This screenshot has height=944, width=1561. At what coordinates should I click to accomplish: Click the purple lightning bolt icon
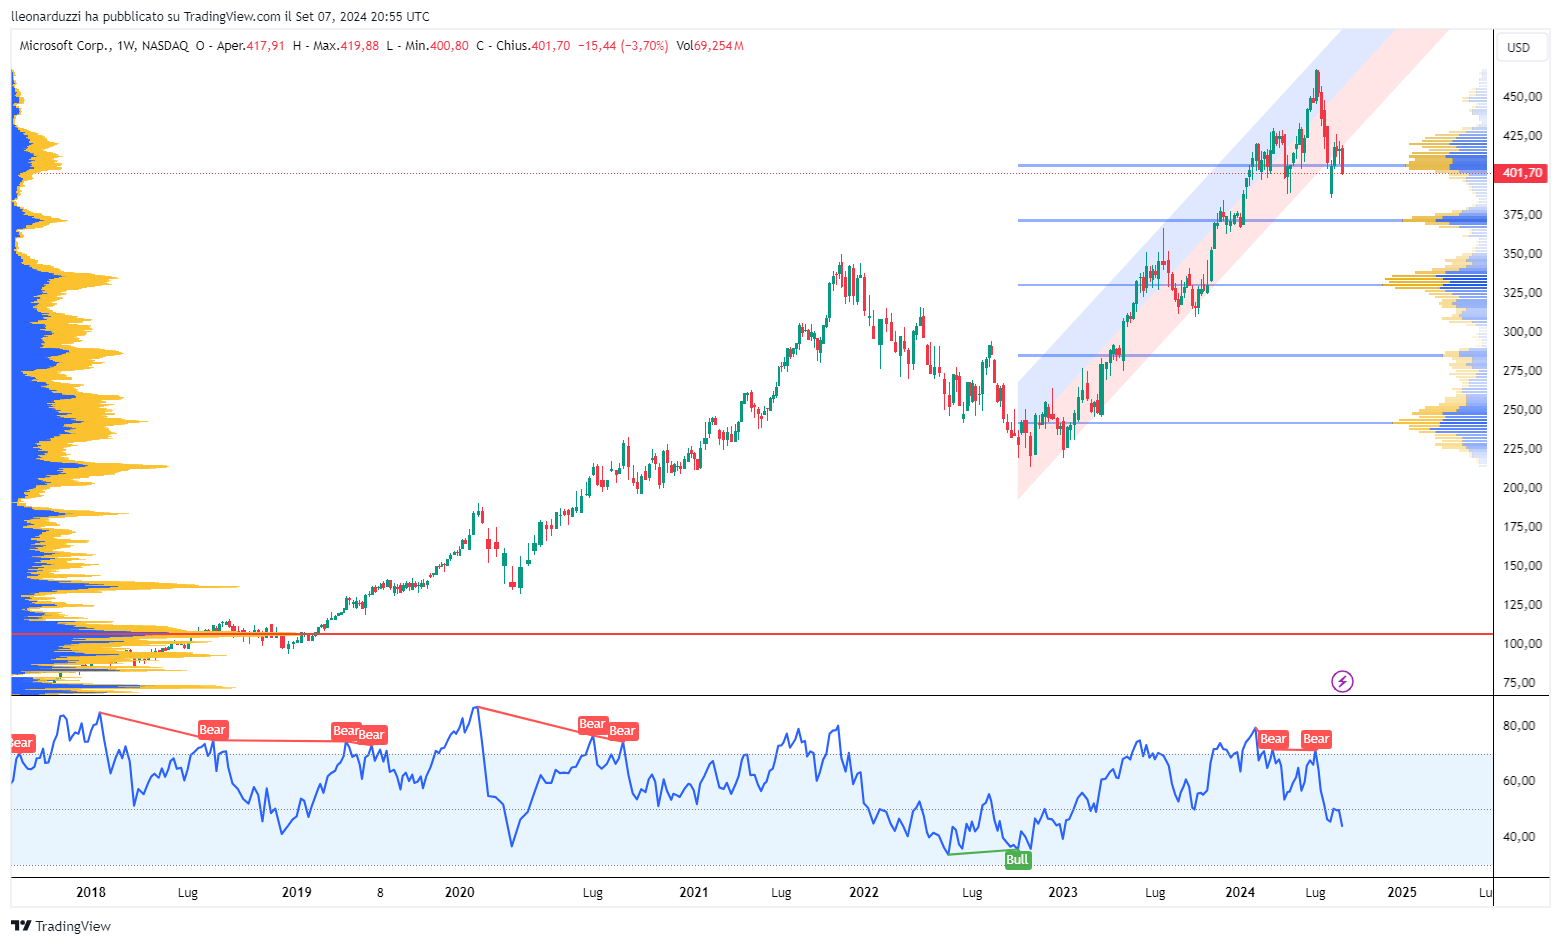tap(1342, 682)
